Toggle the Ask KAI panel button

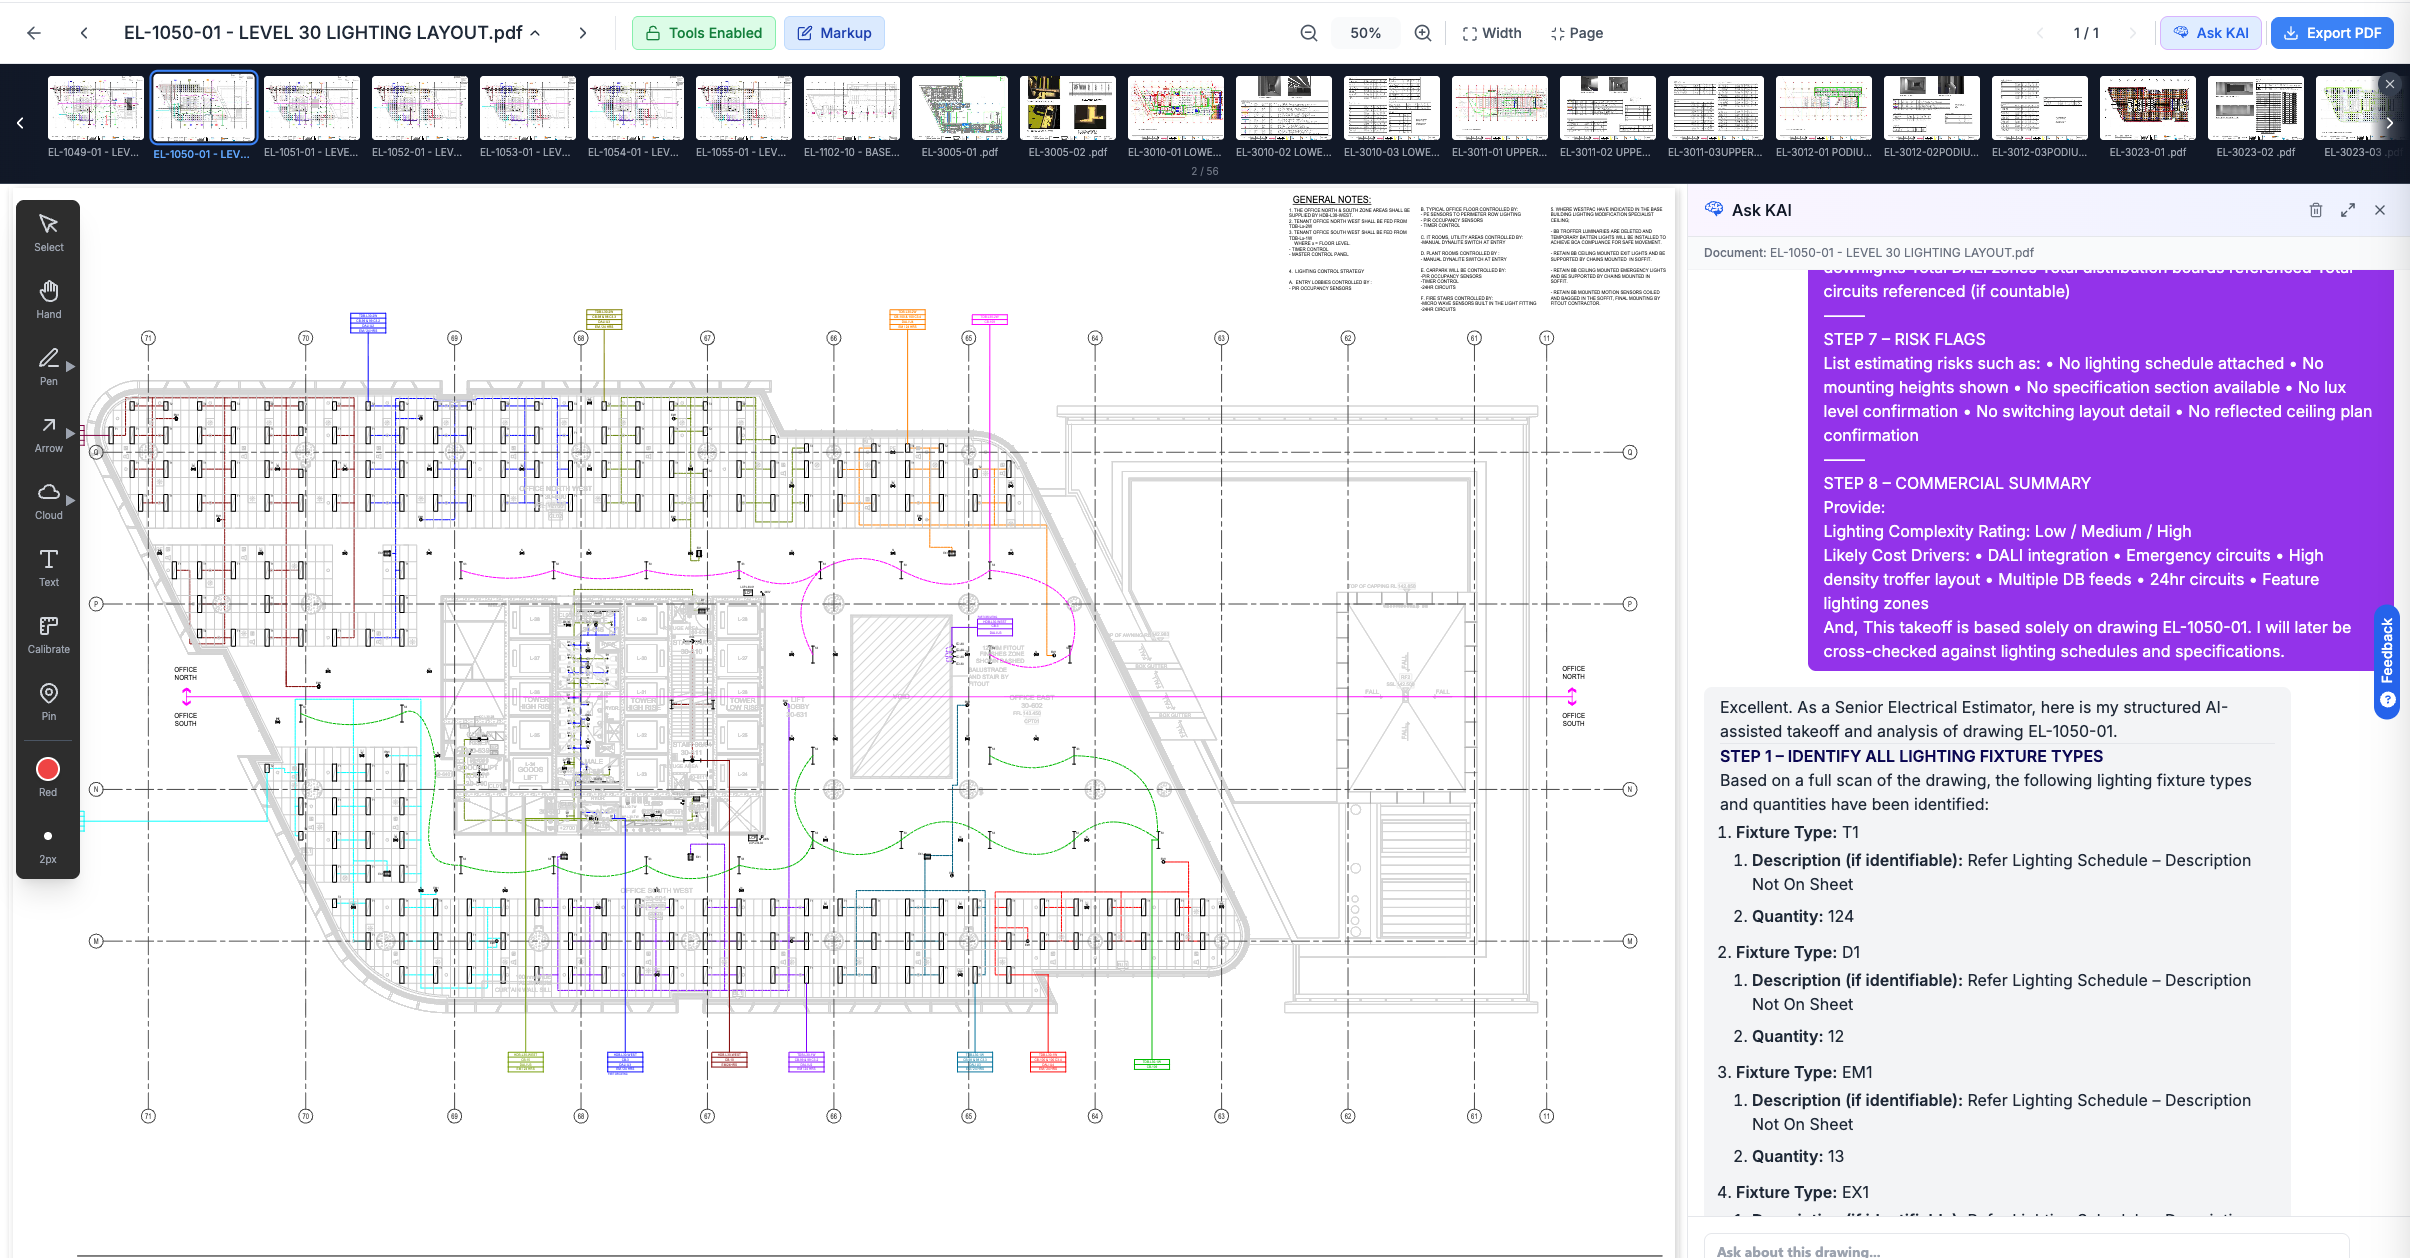[x=2210, y=33]
